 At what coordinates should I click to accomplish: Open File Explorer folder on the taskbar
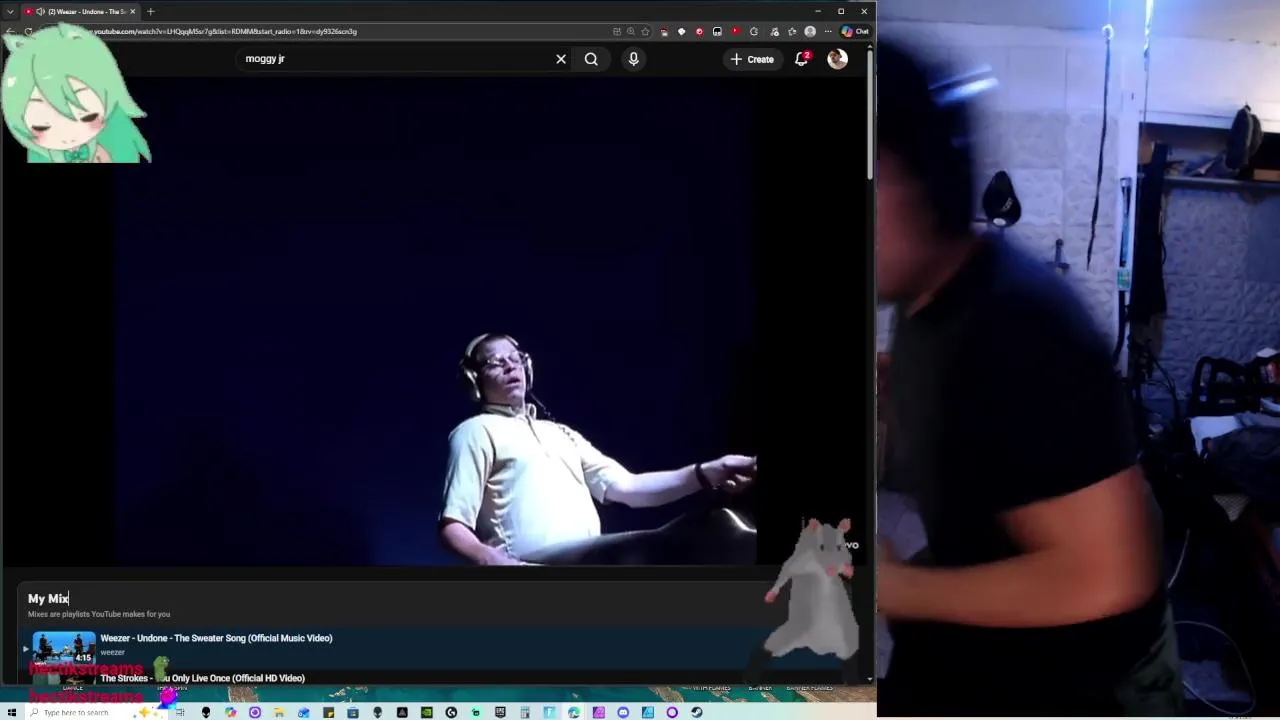pyautogui.click(x=279, y=712)
